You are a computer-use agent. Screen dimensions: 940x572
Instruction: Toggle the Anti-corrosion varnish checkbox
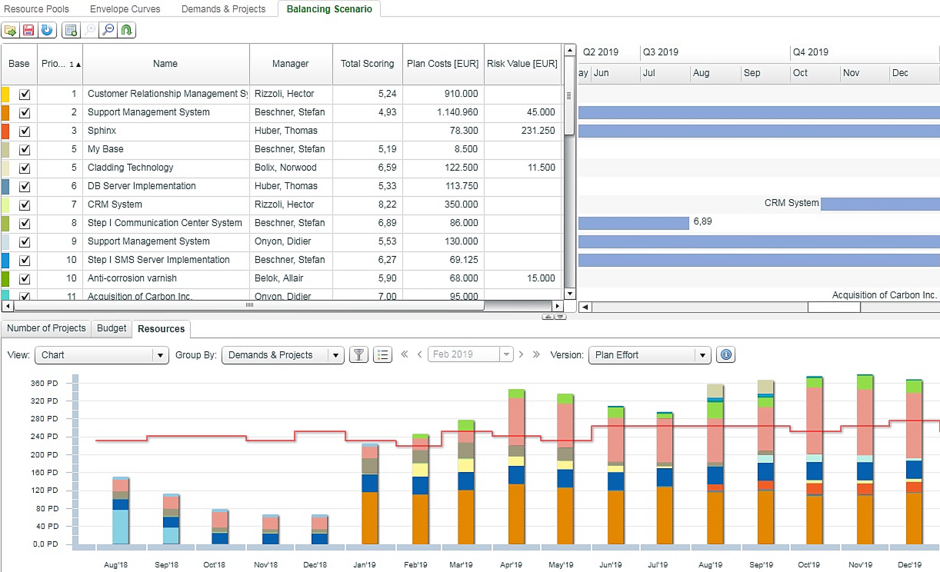point(25,279)
